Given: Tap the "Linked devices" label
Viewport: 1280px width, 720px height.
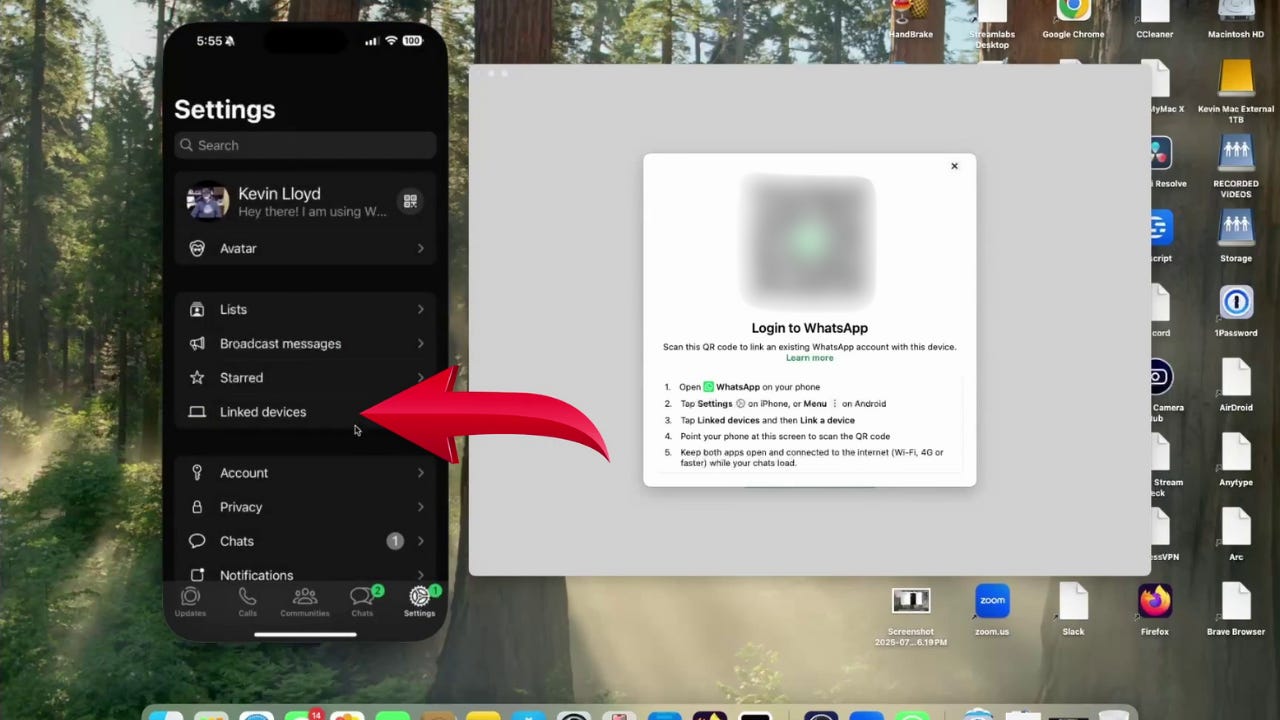Looking at the screenshot, I should pos(263,412).
